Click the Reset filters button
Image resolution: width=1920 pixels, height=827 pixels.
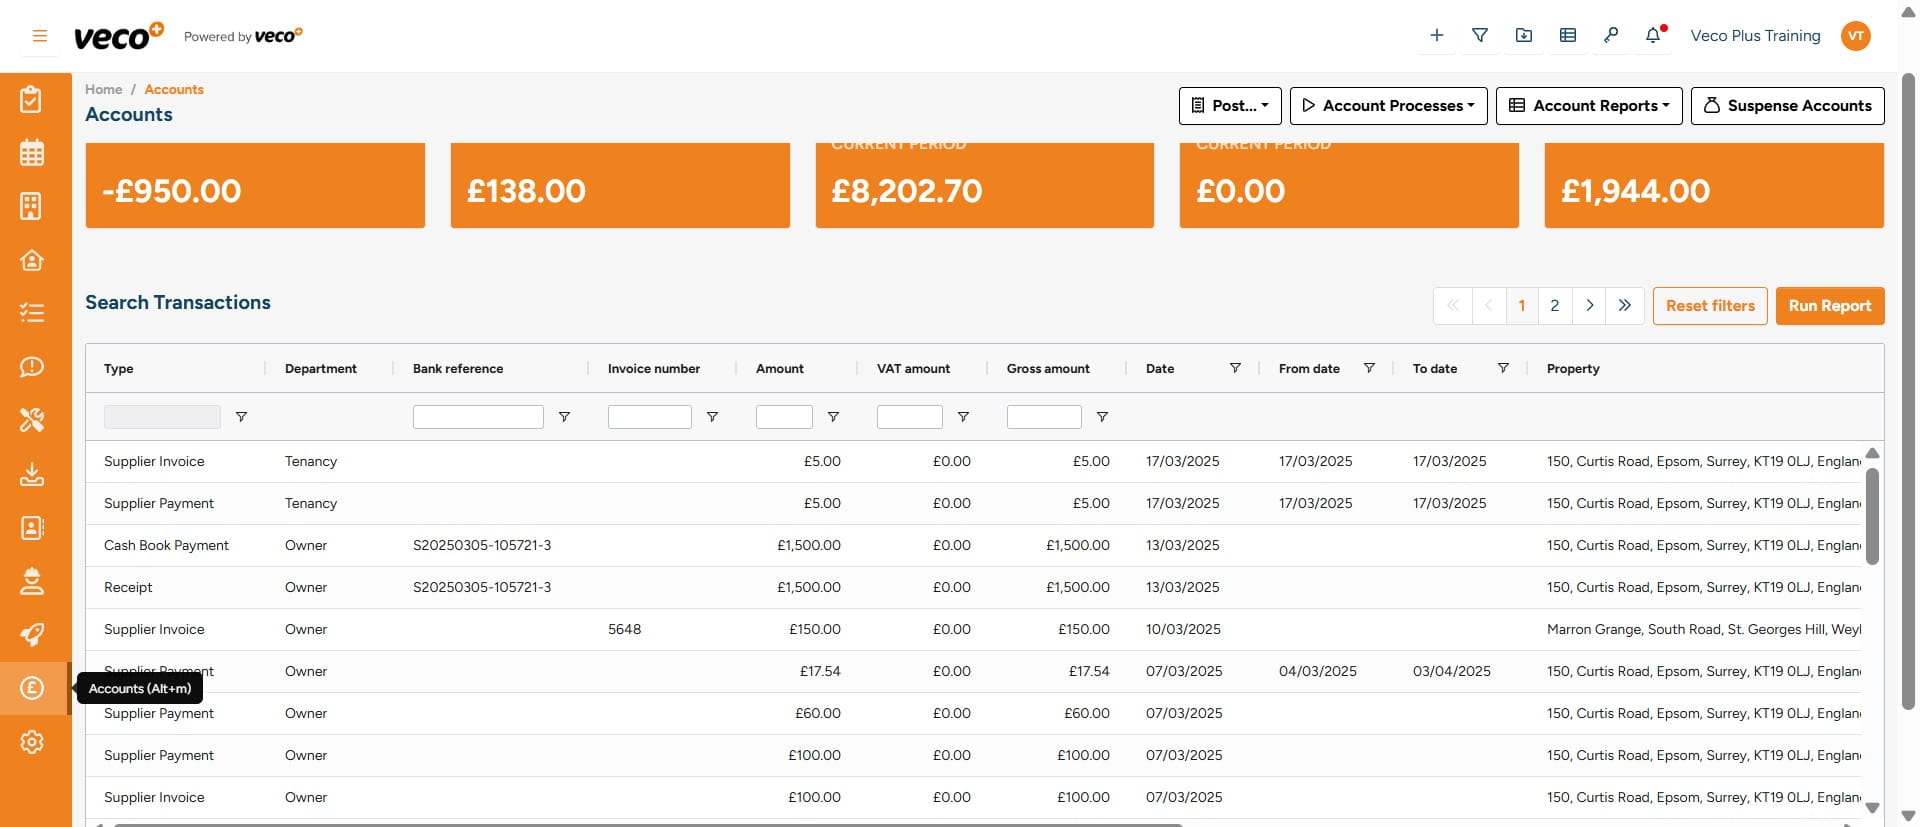1710,306
